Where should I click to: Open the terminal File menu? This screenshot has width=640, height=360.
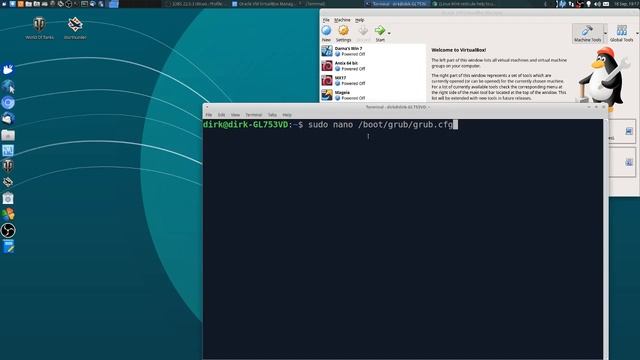coord(209,115)
